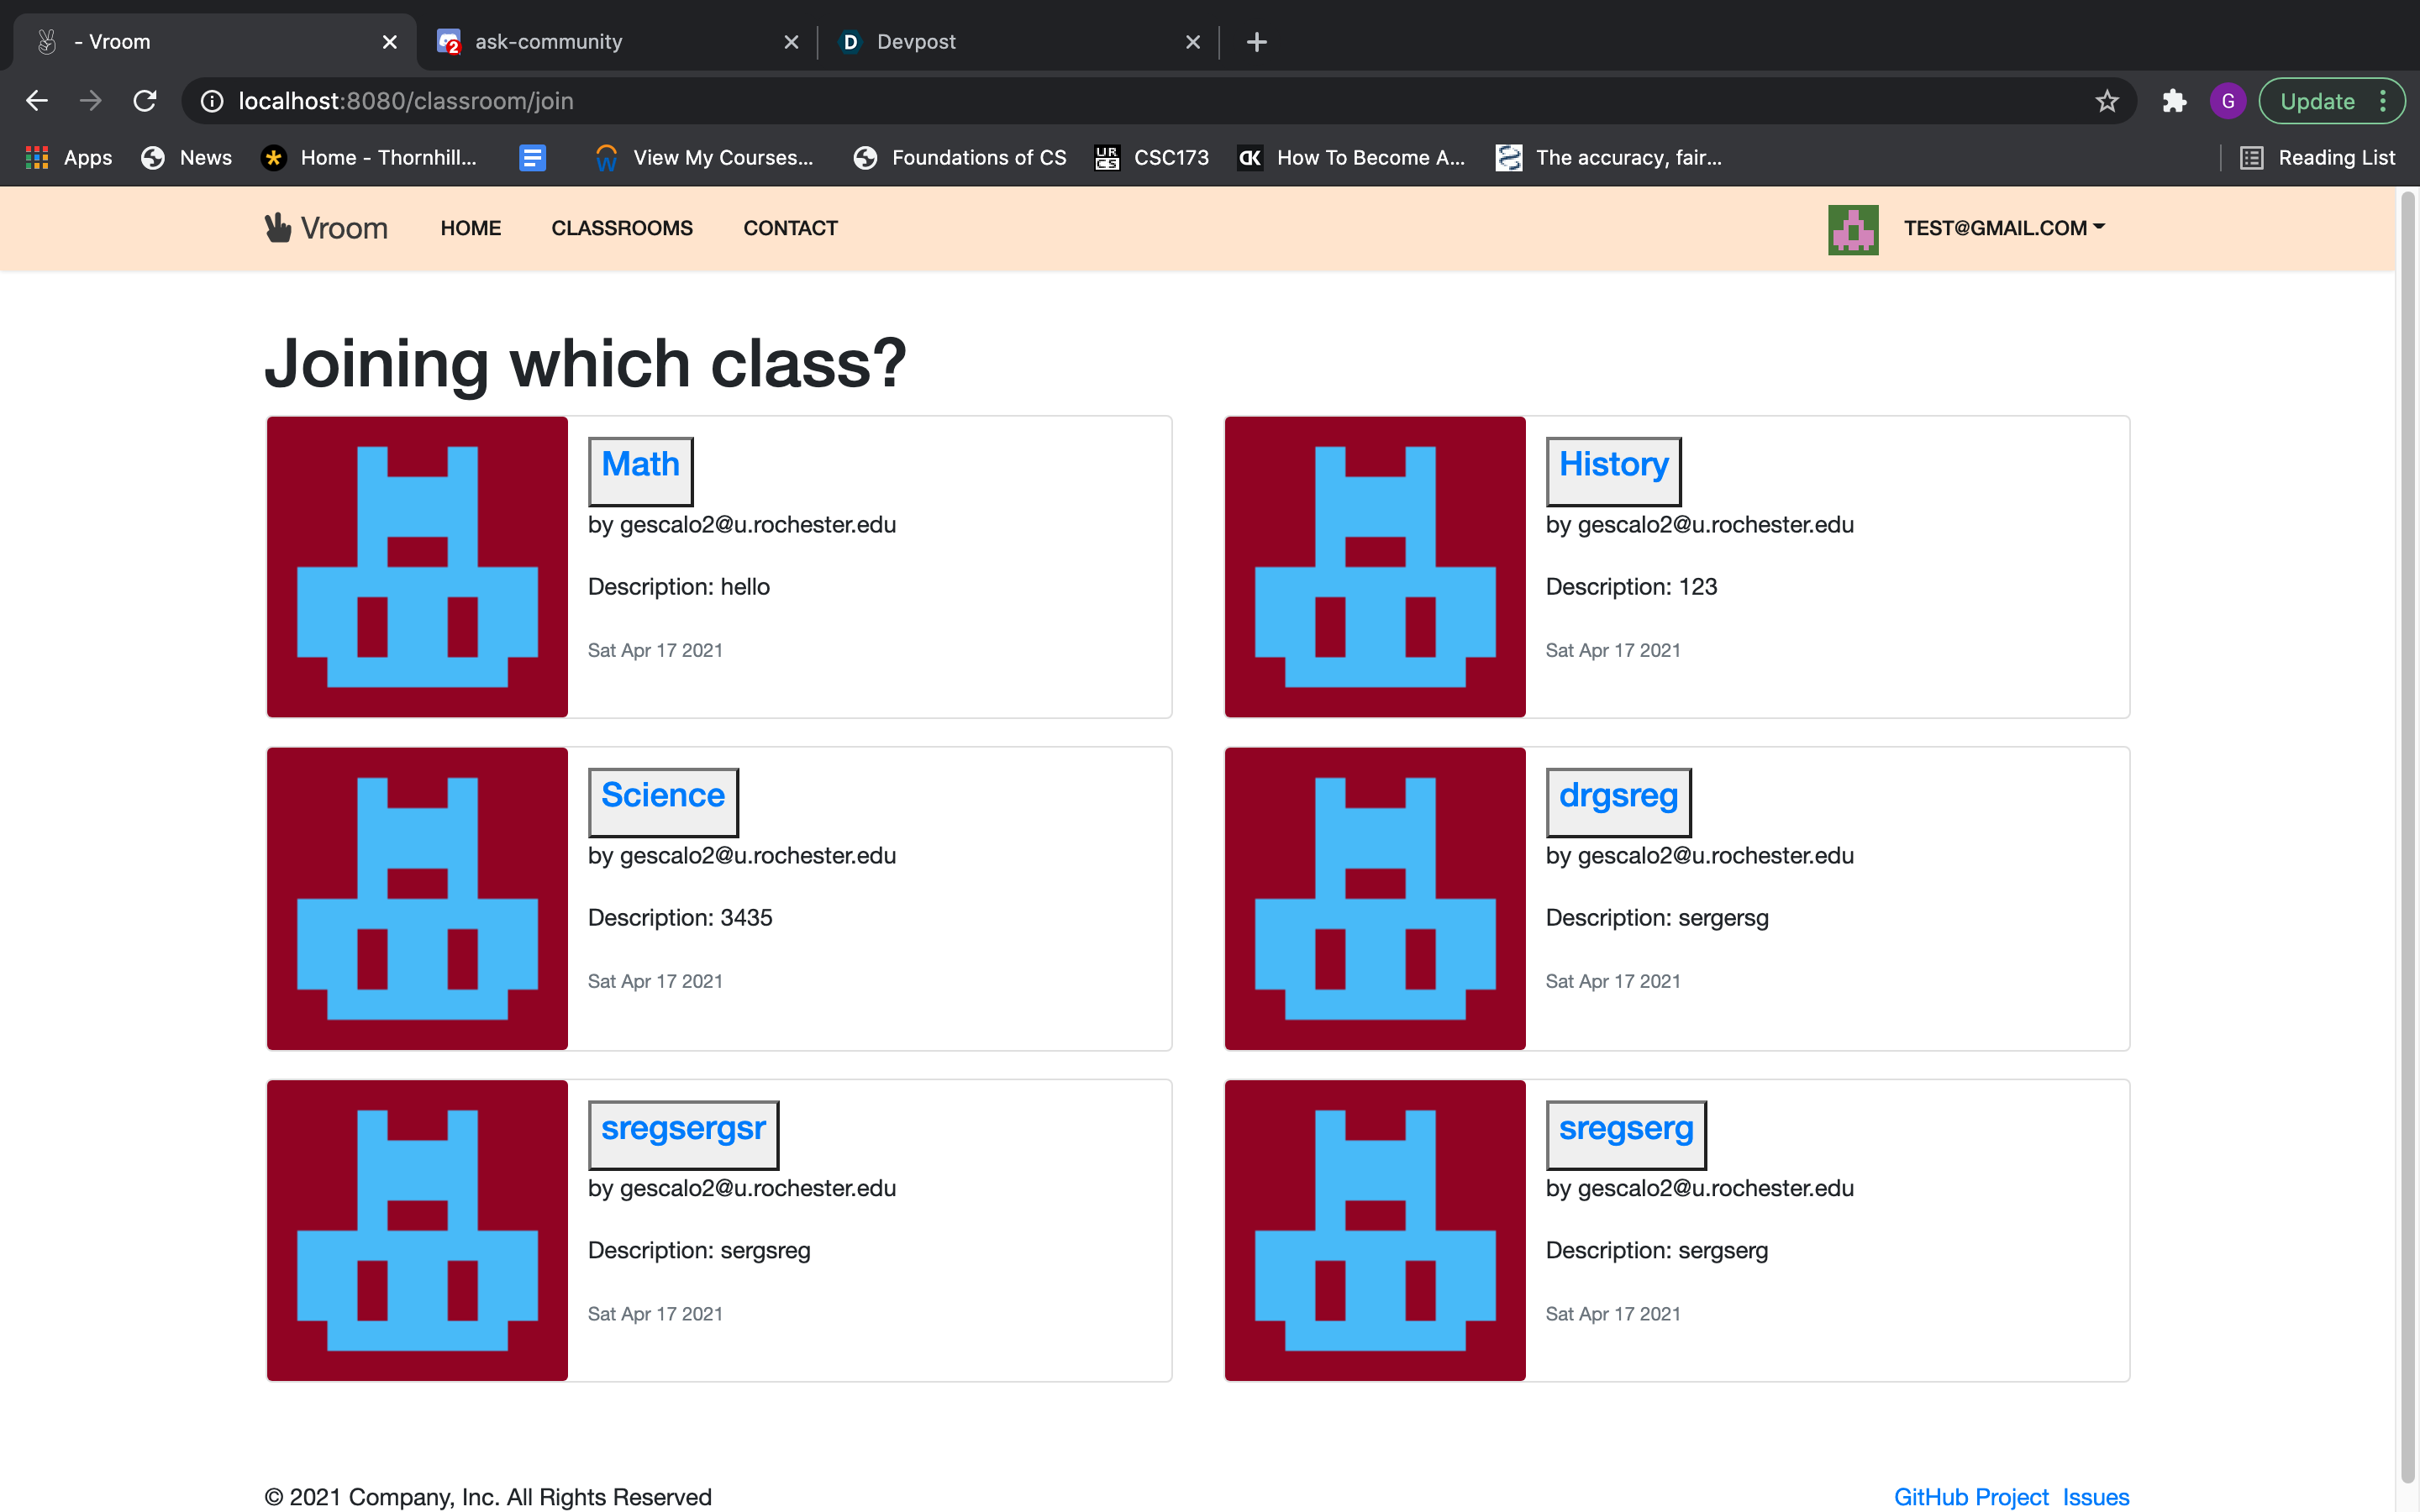Viewport: 2420px width, 1512px height.
Task: Select the History class button
Action: coord(1612,469)
